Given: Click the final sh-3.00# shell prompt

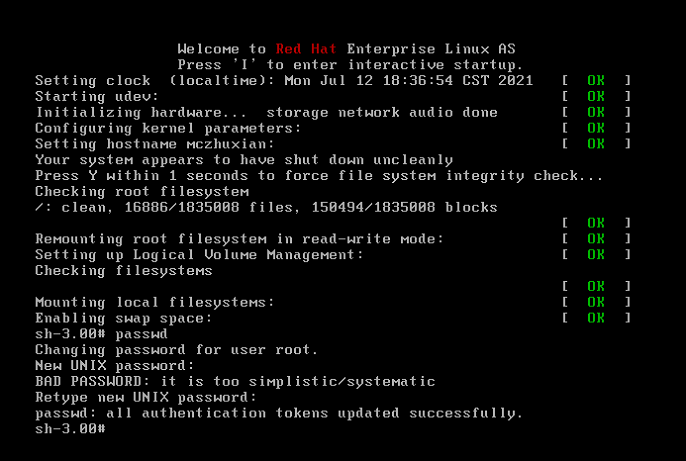Looking at the screenshot, I should (x=70, y=429).
